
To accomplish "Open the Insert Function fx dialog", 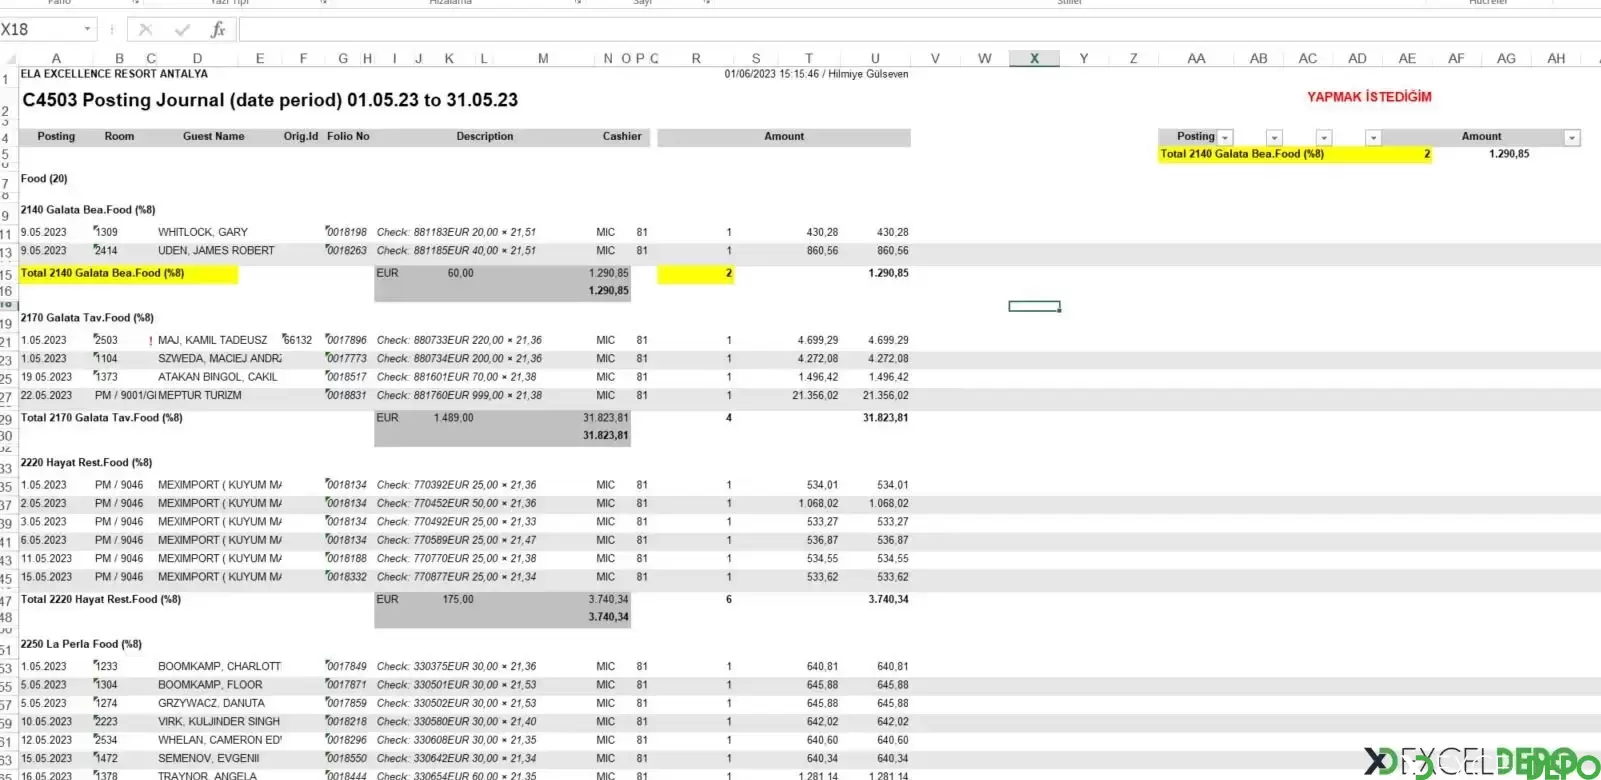I will (x=218, y=30).
